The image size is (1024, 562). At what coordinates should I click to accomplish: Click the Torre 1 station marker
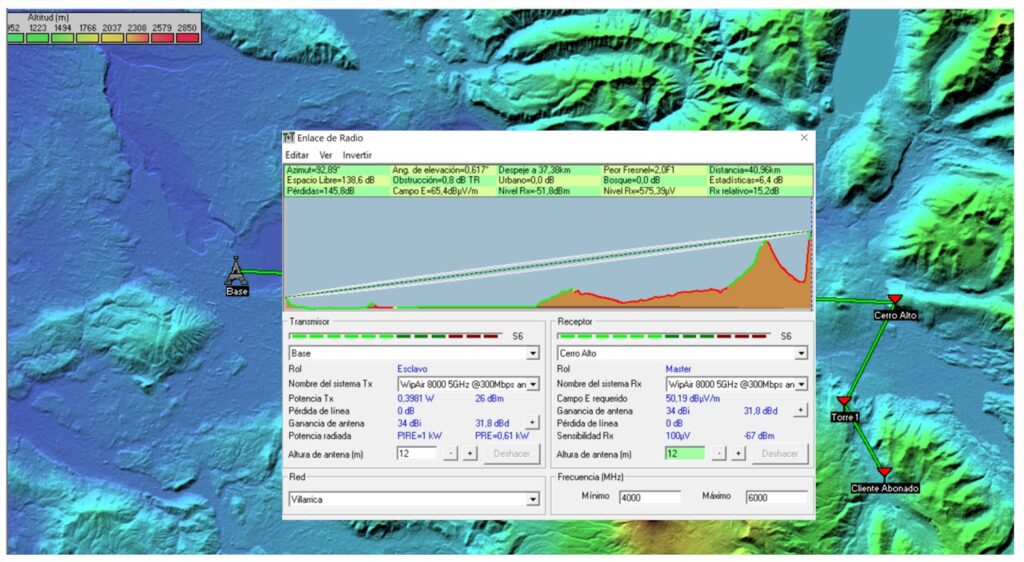pyautogui.click(x=844, y=402)
